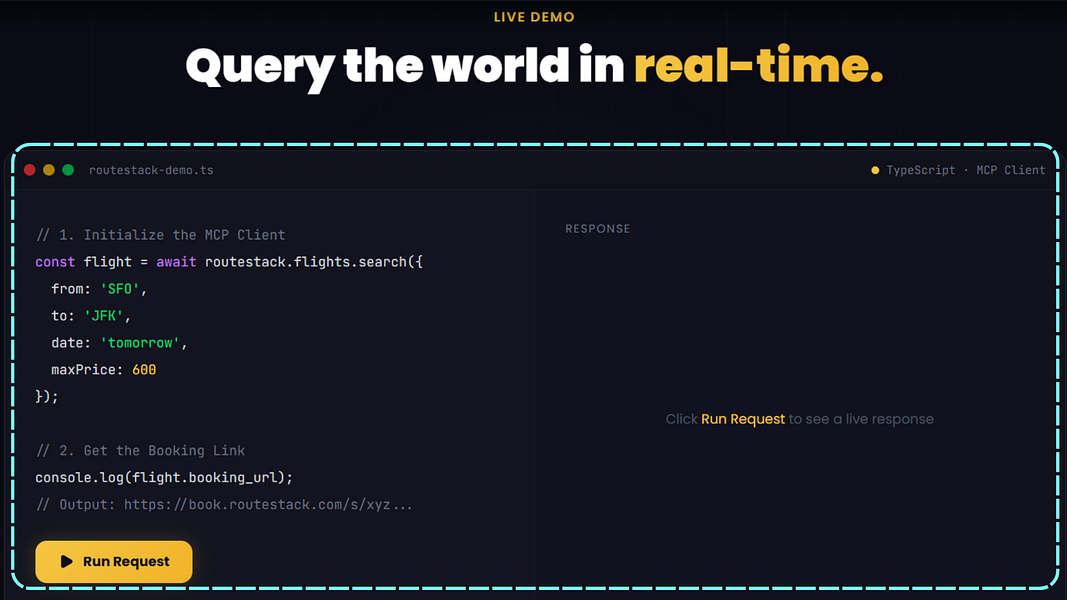Click the 'JFK' string in code

(x=104, y=316)
